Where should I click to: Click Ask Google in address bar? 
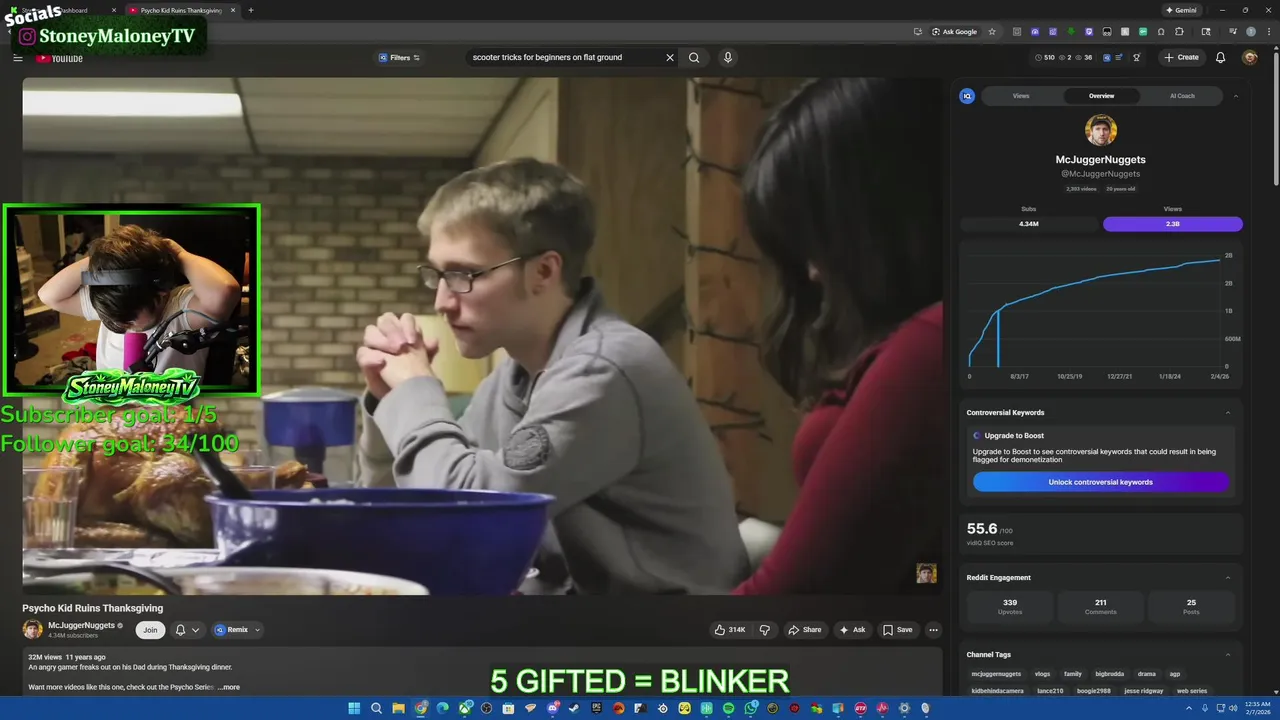point(955,32)
